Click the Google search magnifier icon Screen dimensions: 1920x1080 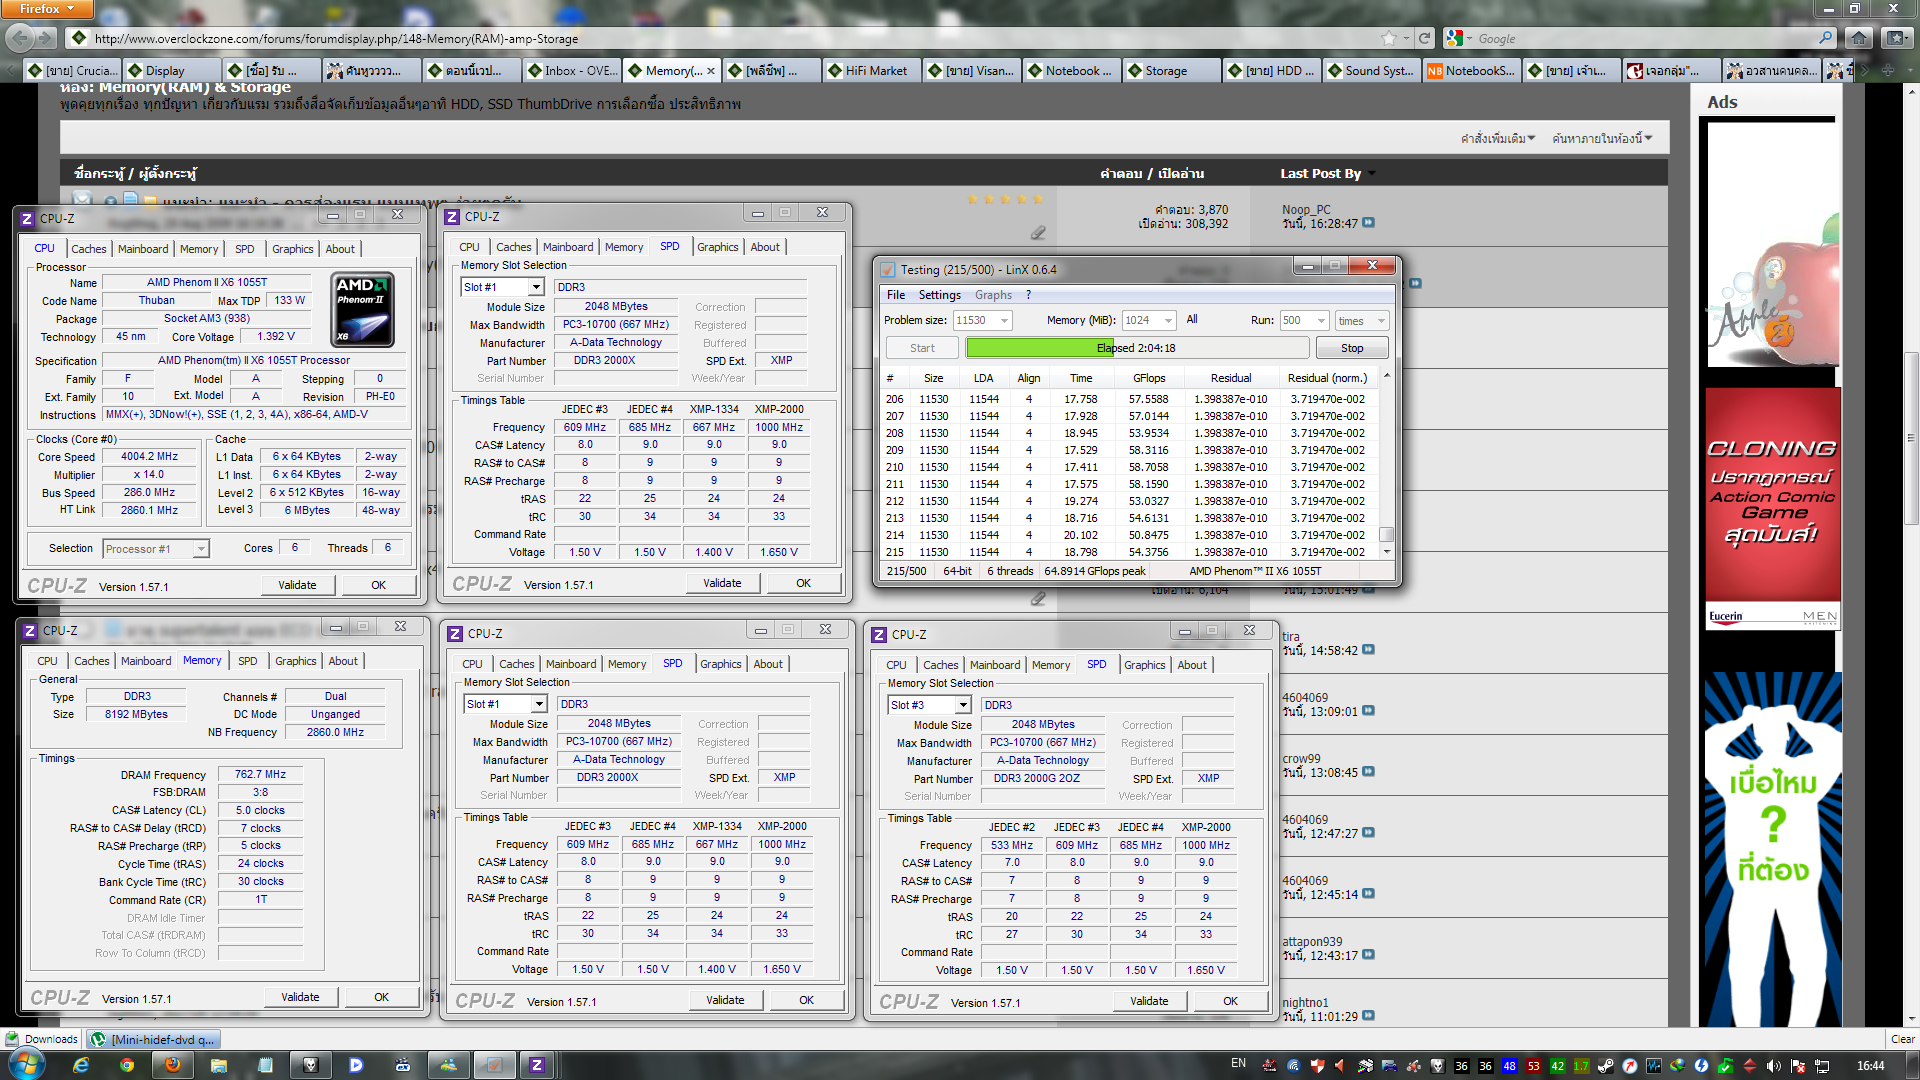click(1826, 38)
